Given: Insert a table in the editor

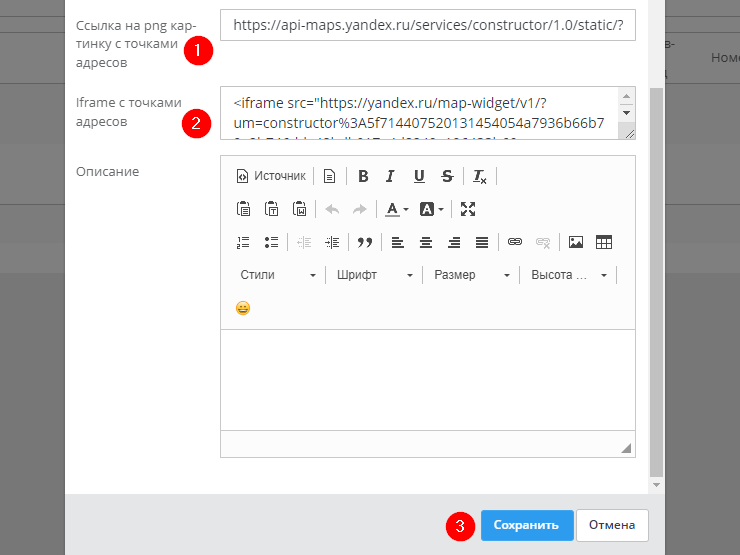Looking at the screenshot, I should pos(604,242).
